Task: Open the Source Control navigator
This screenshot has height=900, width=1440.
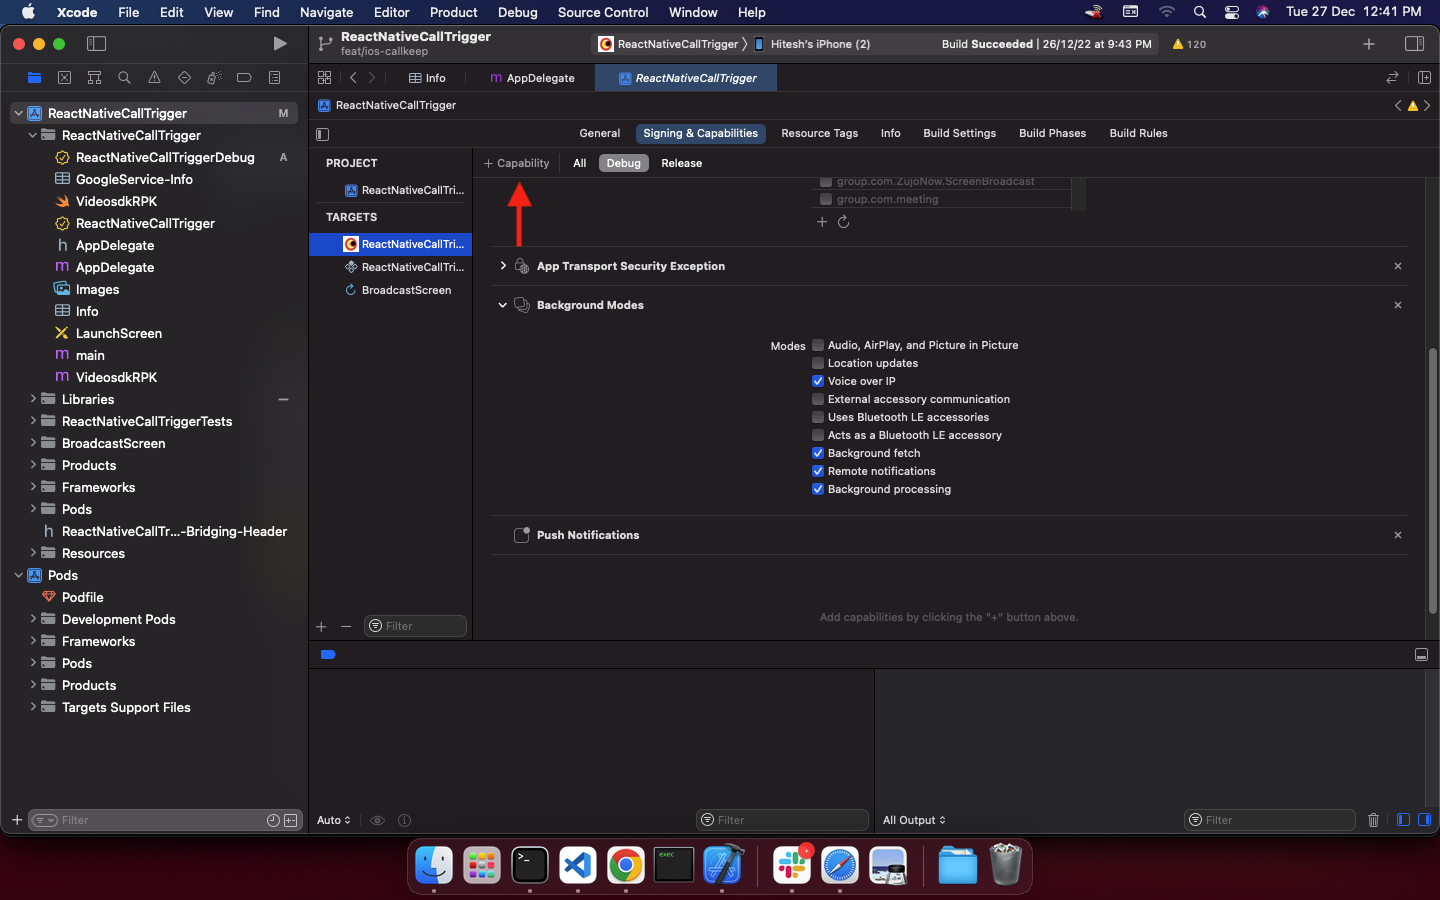Action: coord(64,77)
